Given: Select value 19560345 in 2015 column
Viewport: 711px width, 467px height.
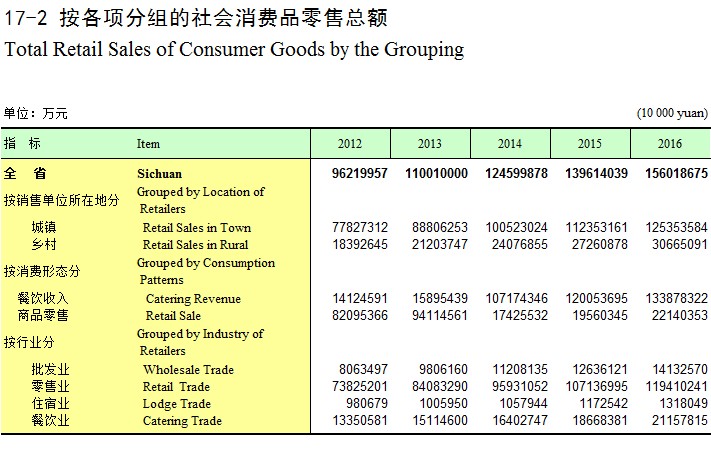Looking at the screenshot, I should pos(600,315).
